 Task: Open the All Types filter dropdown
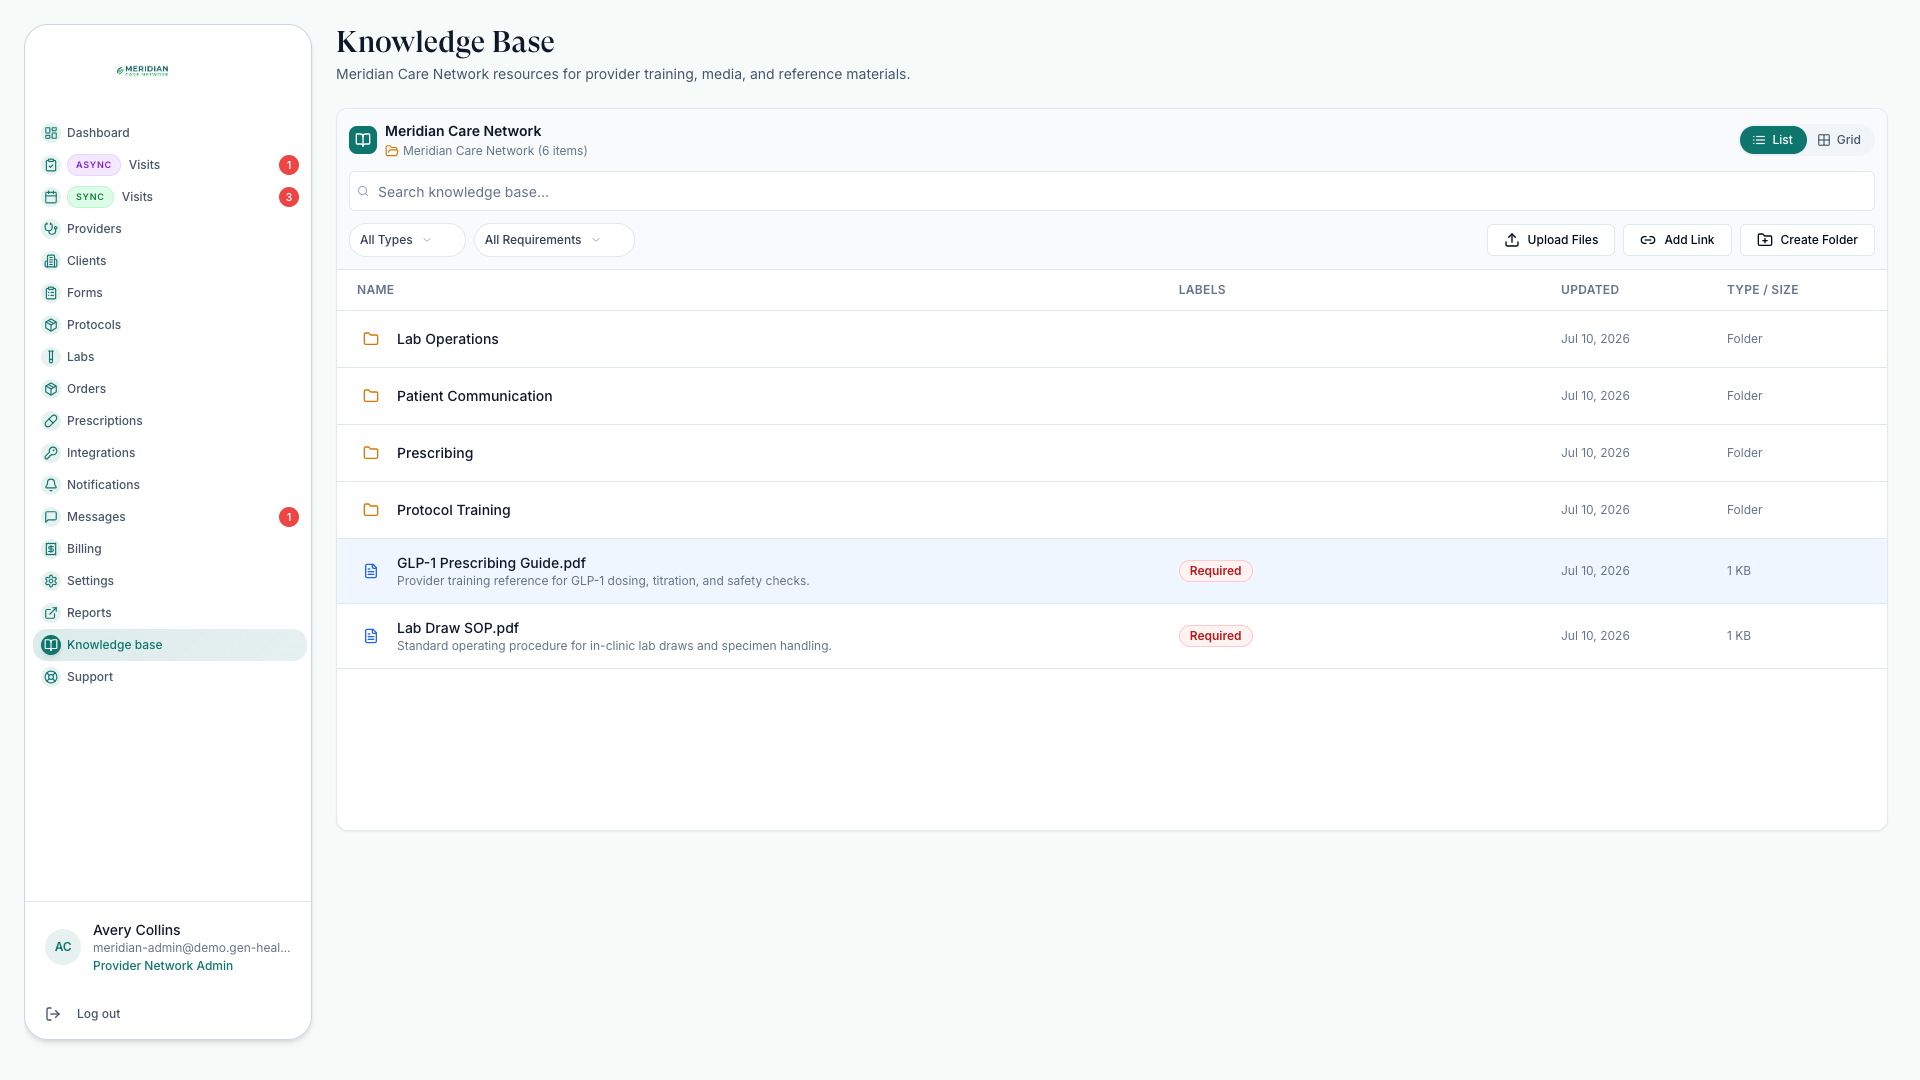coord(407,240)
